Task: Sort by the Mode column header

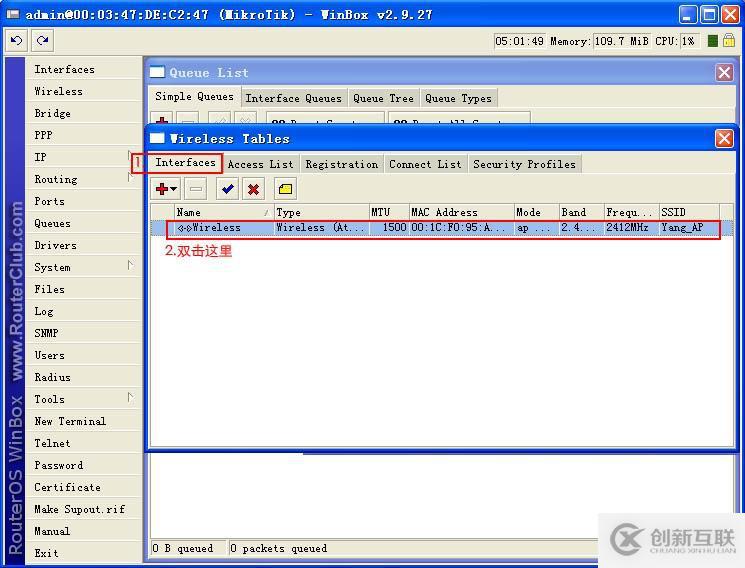Action: click(537, 212)
